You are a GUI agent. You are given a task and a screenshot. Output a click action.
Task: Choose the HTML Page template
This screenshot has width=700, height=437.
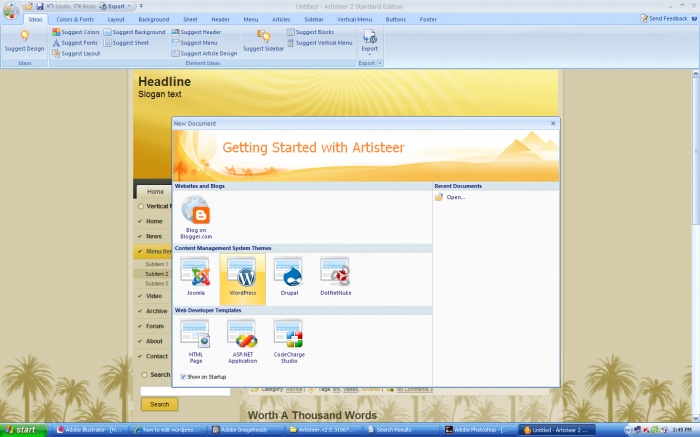point(196,341)
